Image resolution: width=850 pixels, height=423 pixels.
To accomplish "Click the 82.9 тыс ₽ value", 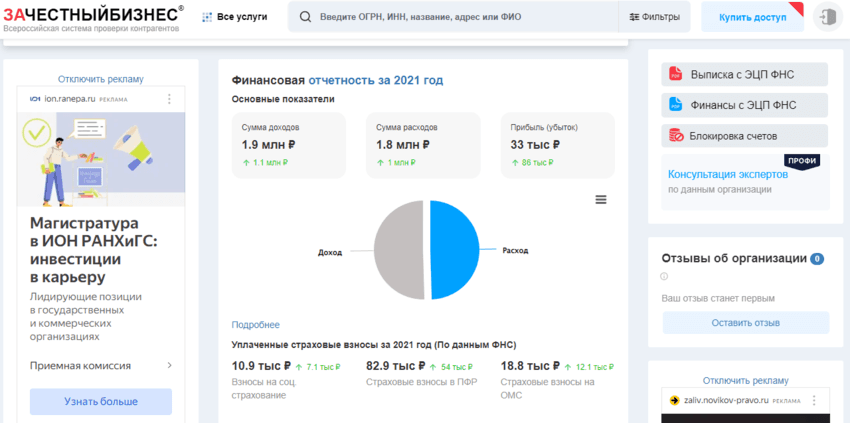I will point(396,366).
